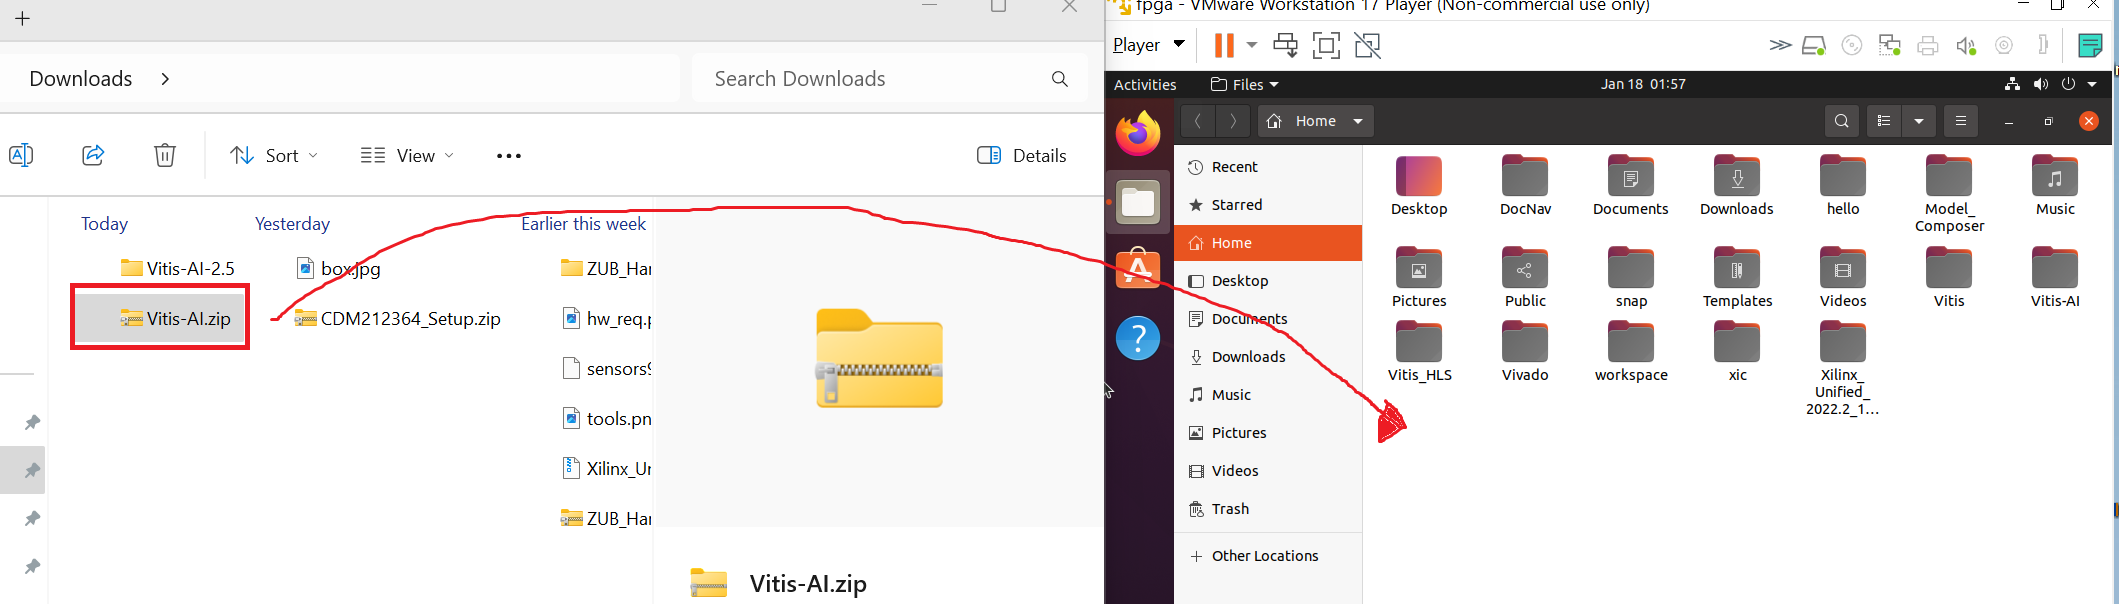Click the Share icon in Explorer toolbar

pyautogui.click(x=93, y=155)
